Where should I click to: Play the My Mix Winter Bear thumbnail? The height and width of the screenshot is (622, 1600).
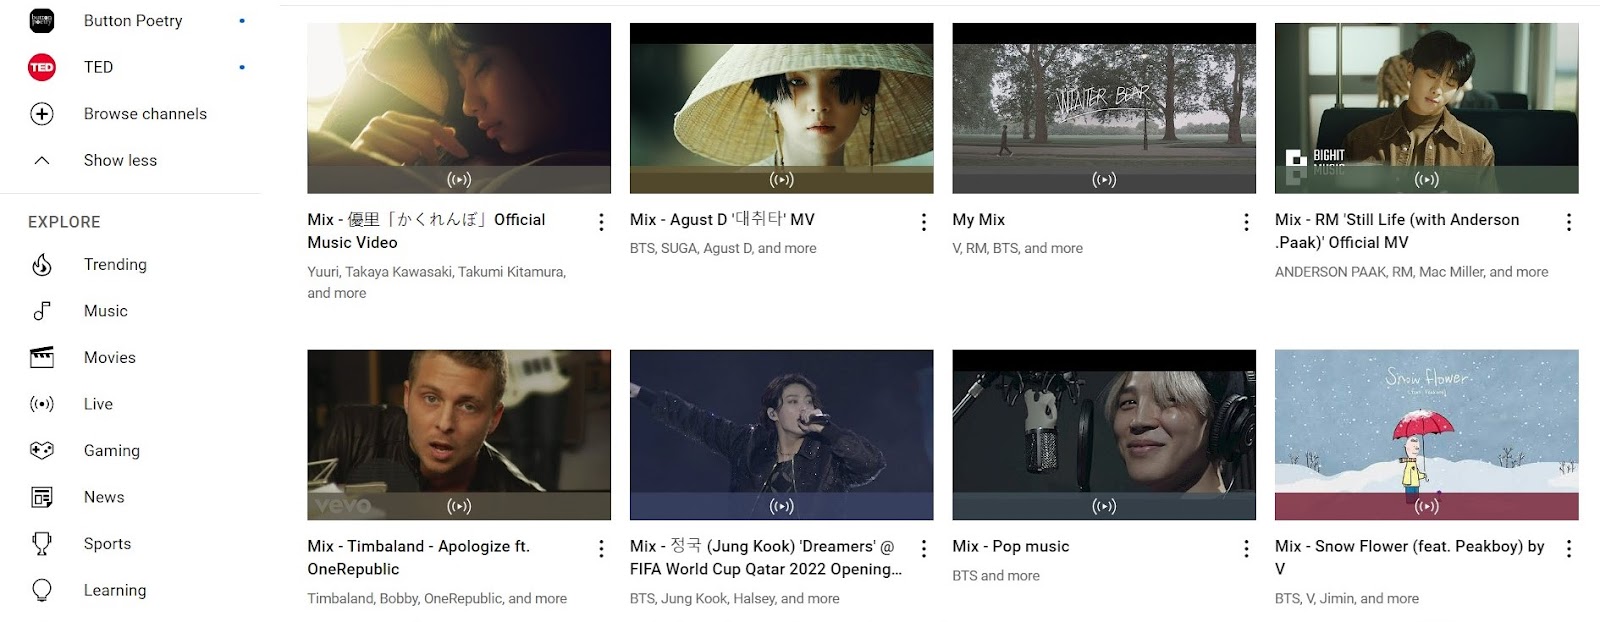(x=1104, y=108)
